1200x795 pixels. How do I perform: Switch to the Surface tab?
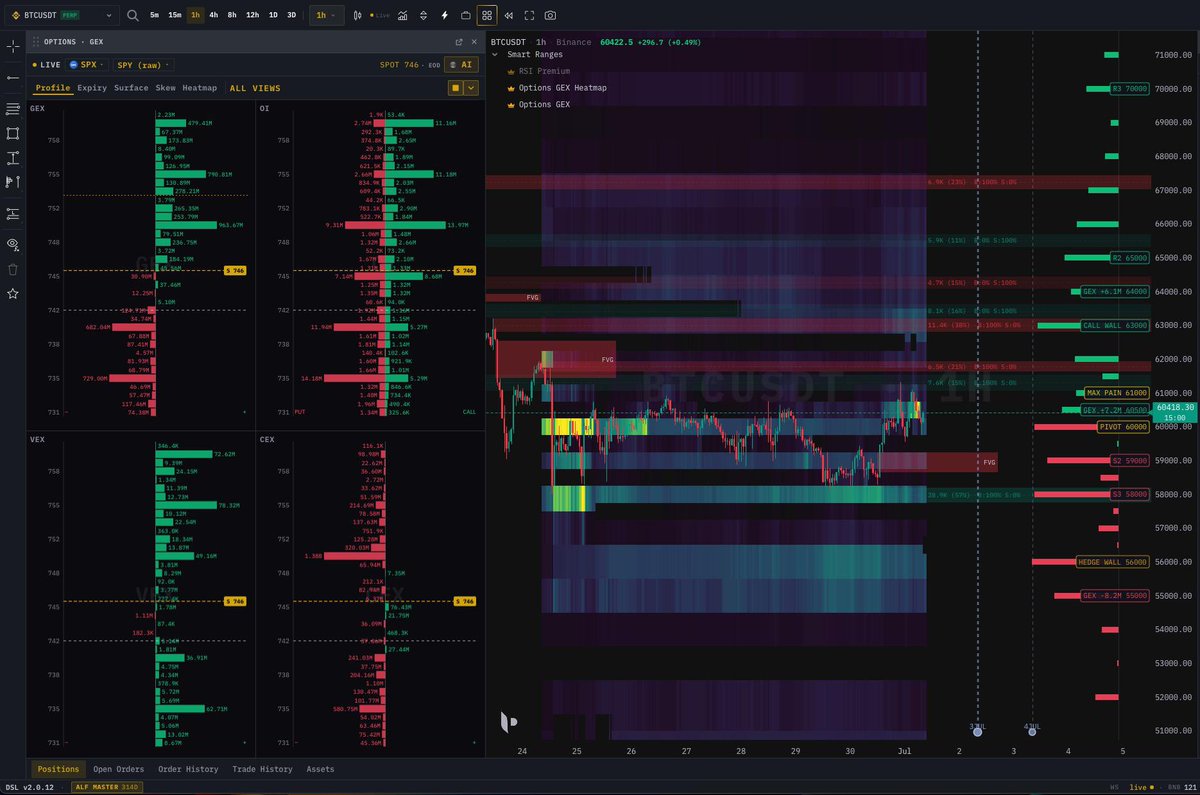pyautogui.click(x=131, y=88)
